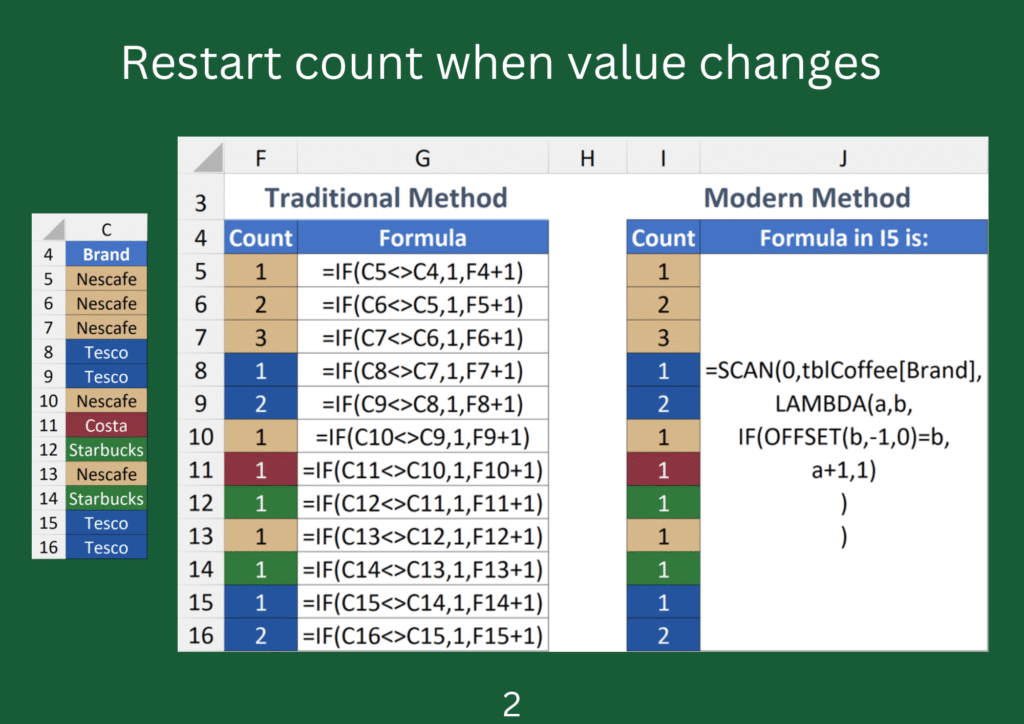Select column J header
This screenshot has height=724, width=1024.
[x=843, y=156]
